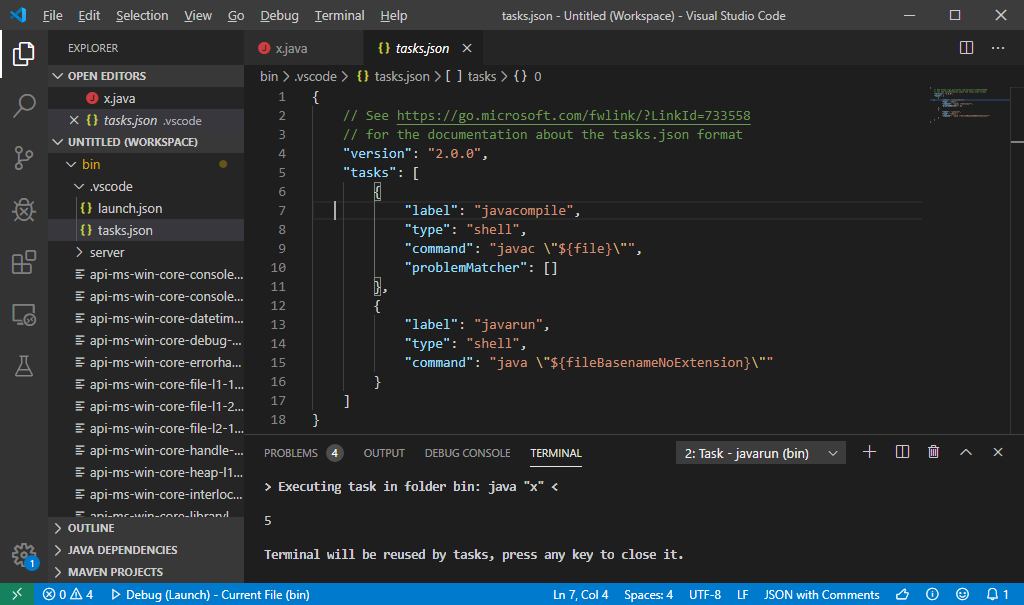
Task: Switch to the Problems panel tab
Action: click(x=290, y=453)
